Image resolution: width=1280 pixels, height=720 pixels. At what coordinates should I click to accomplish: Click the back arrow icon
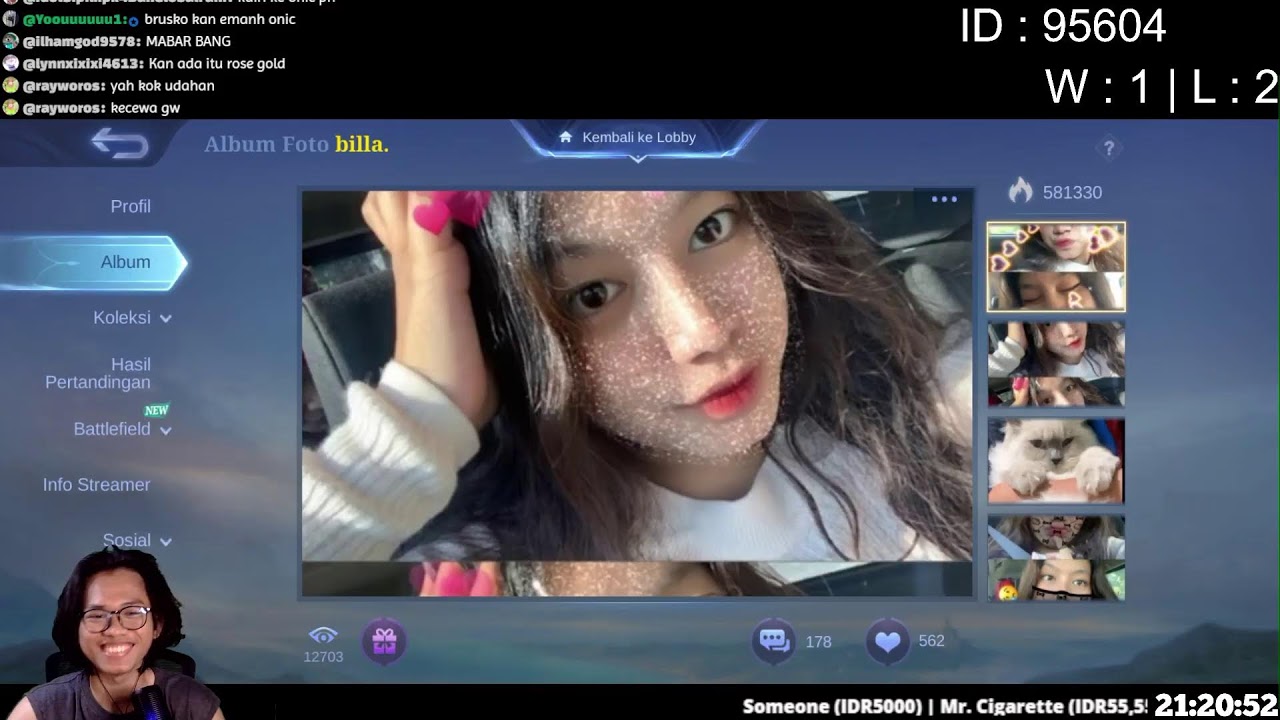click(120, 145)
